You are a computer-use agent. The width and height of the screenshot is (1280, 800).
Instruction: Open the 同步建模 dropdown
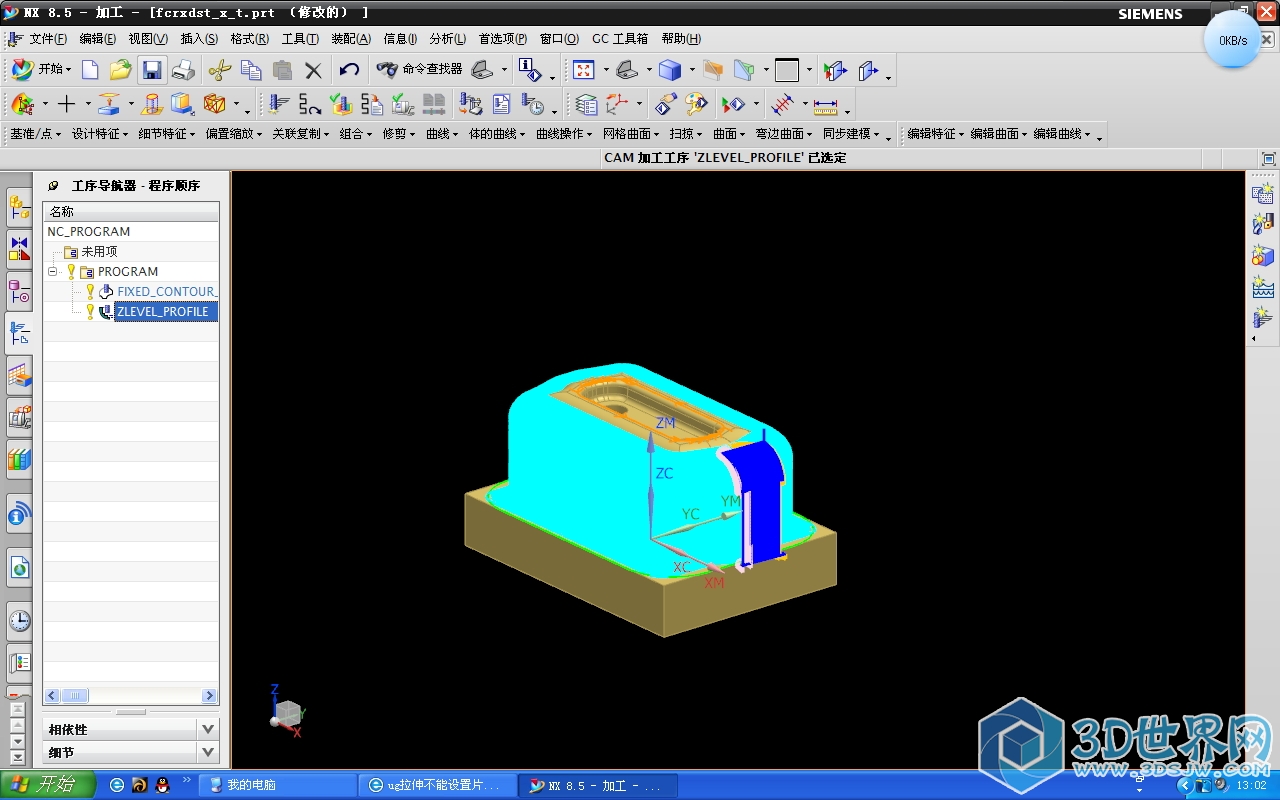tap(851, 134)
